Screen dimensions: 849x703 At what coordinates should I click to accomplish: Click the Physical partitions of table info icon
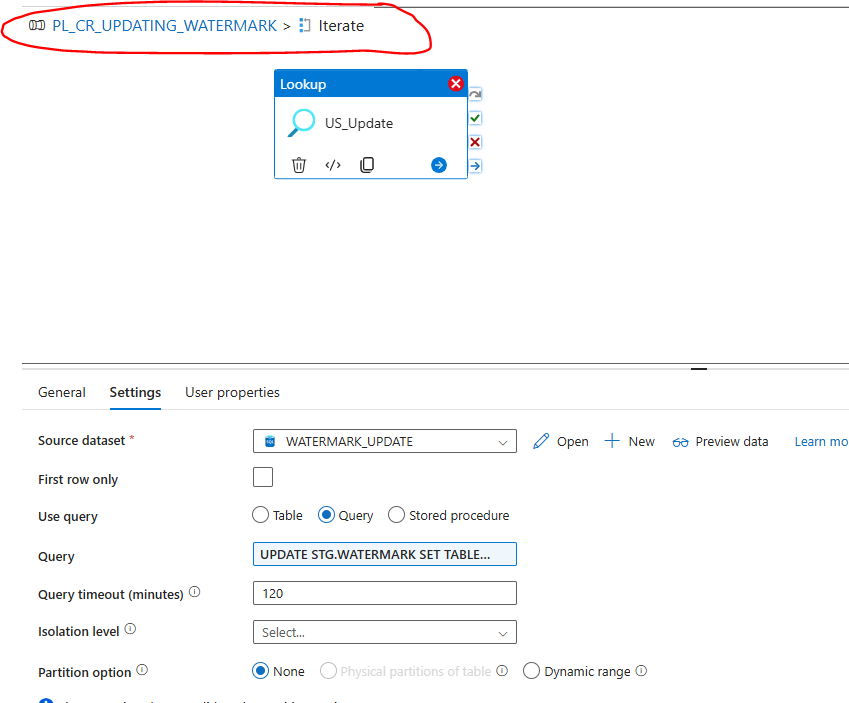502,671
